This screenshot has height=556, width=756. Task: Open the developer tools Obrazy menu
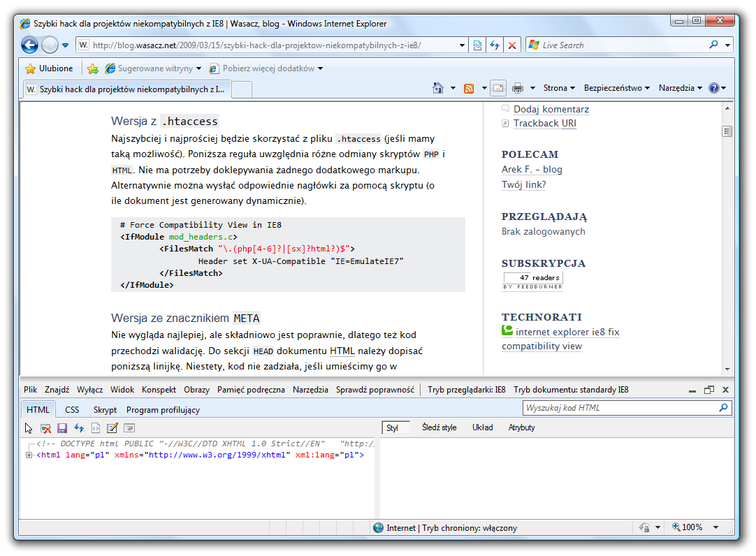pyautogui.click(x=196, y=390)
